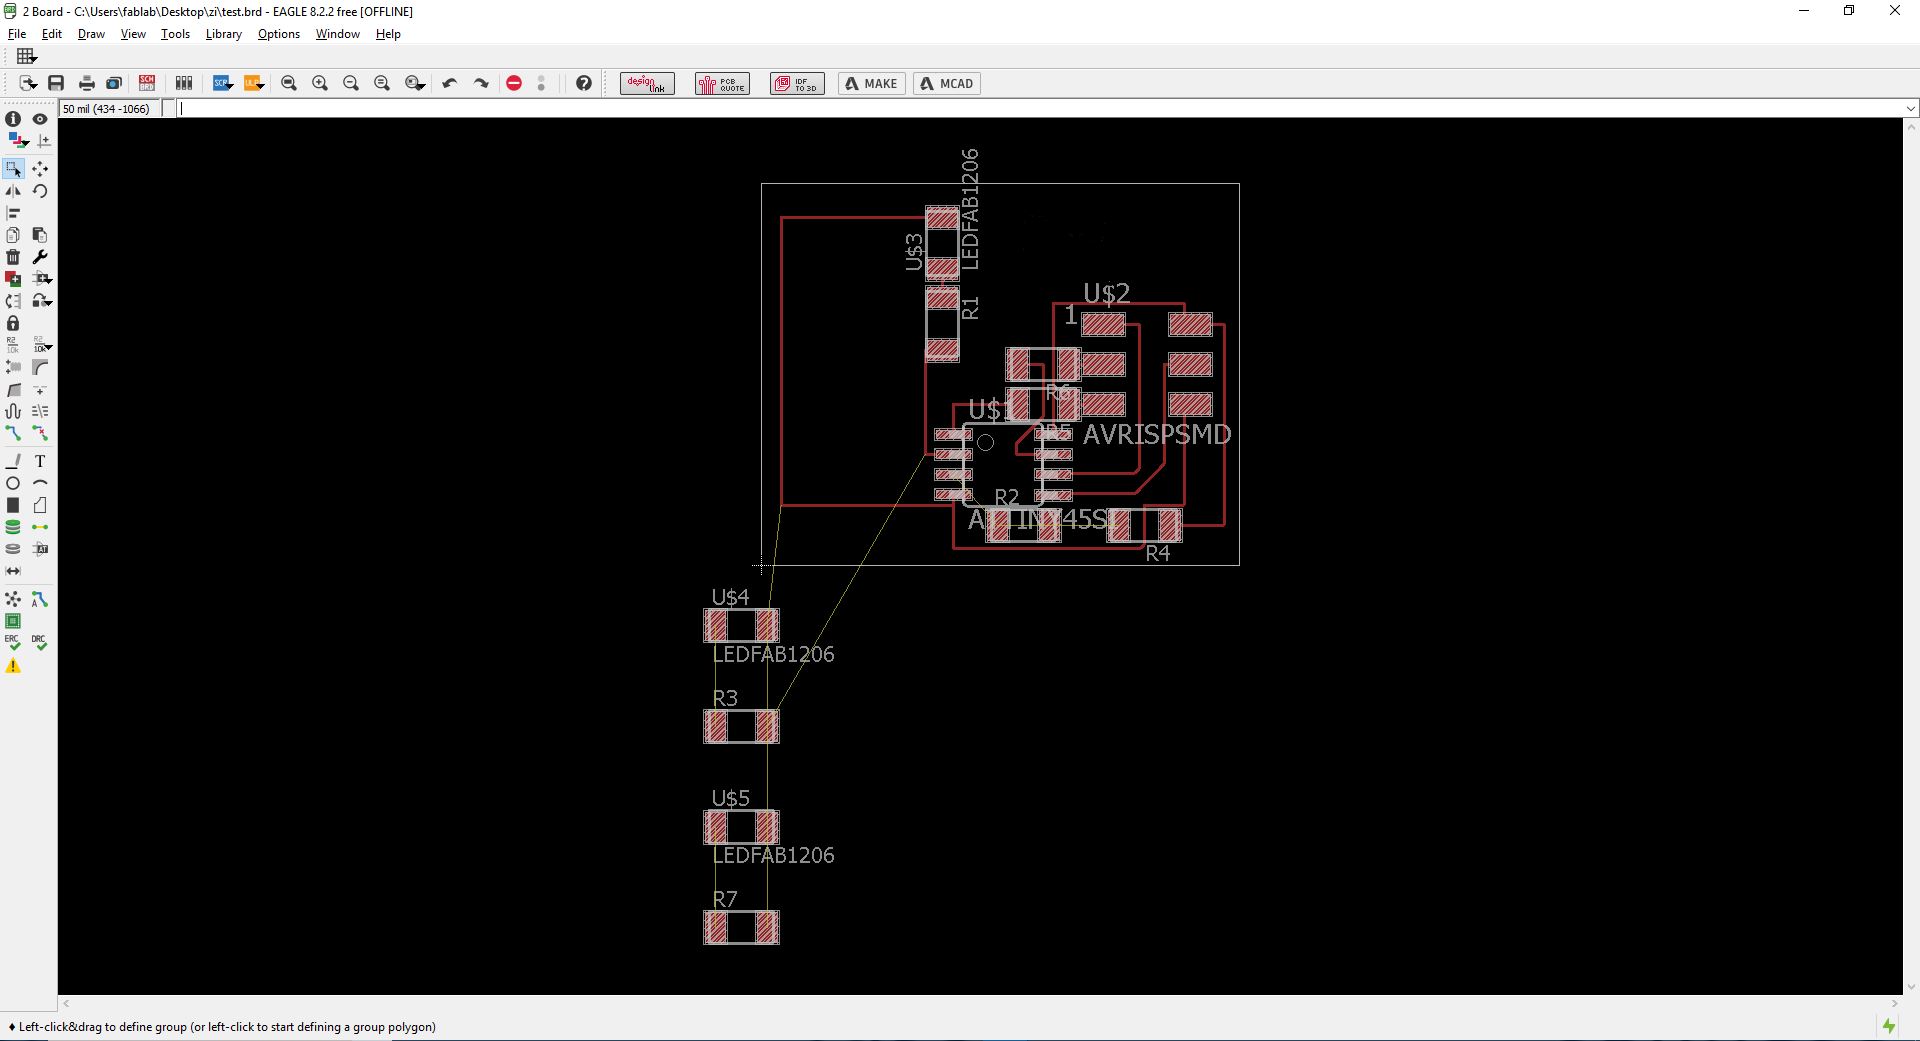Redraw the board view

click(382, 84)
